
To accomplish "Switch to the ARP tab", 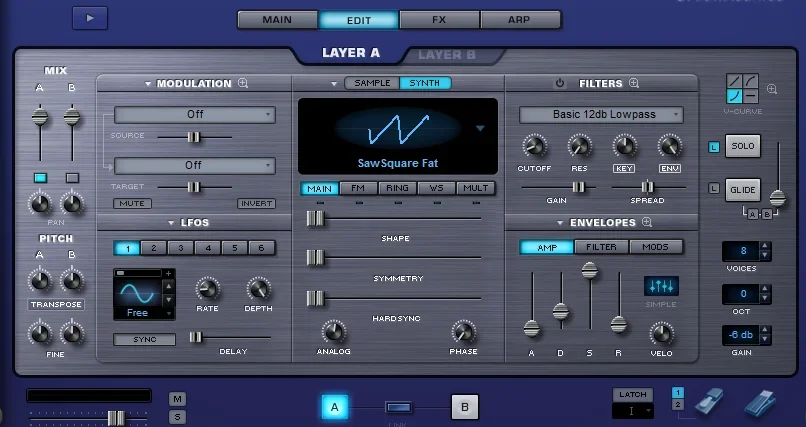I will [520, 20].
